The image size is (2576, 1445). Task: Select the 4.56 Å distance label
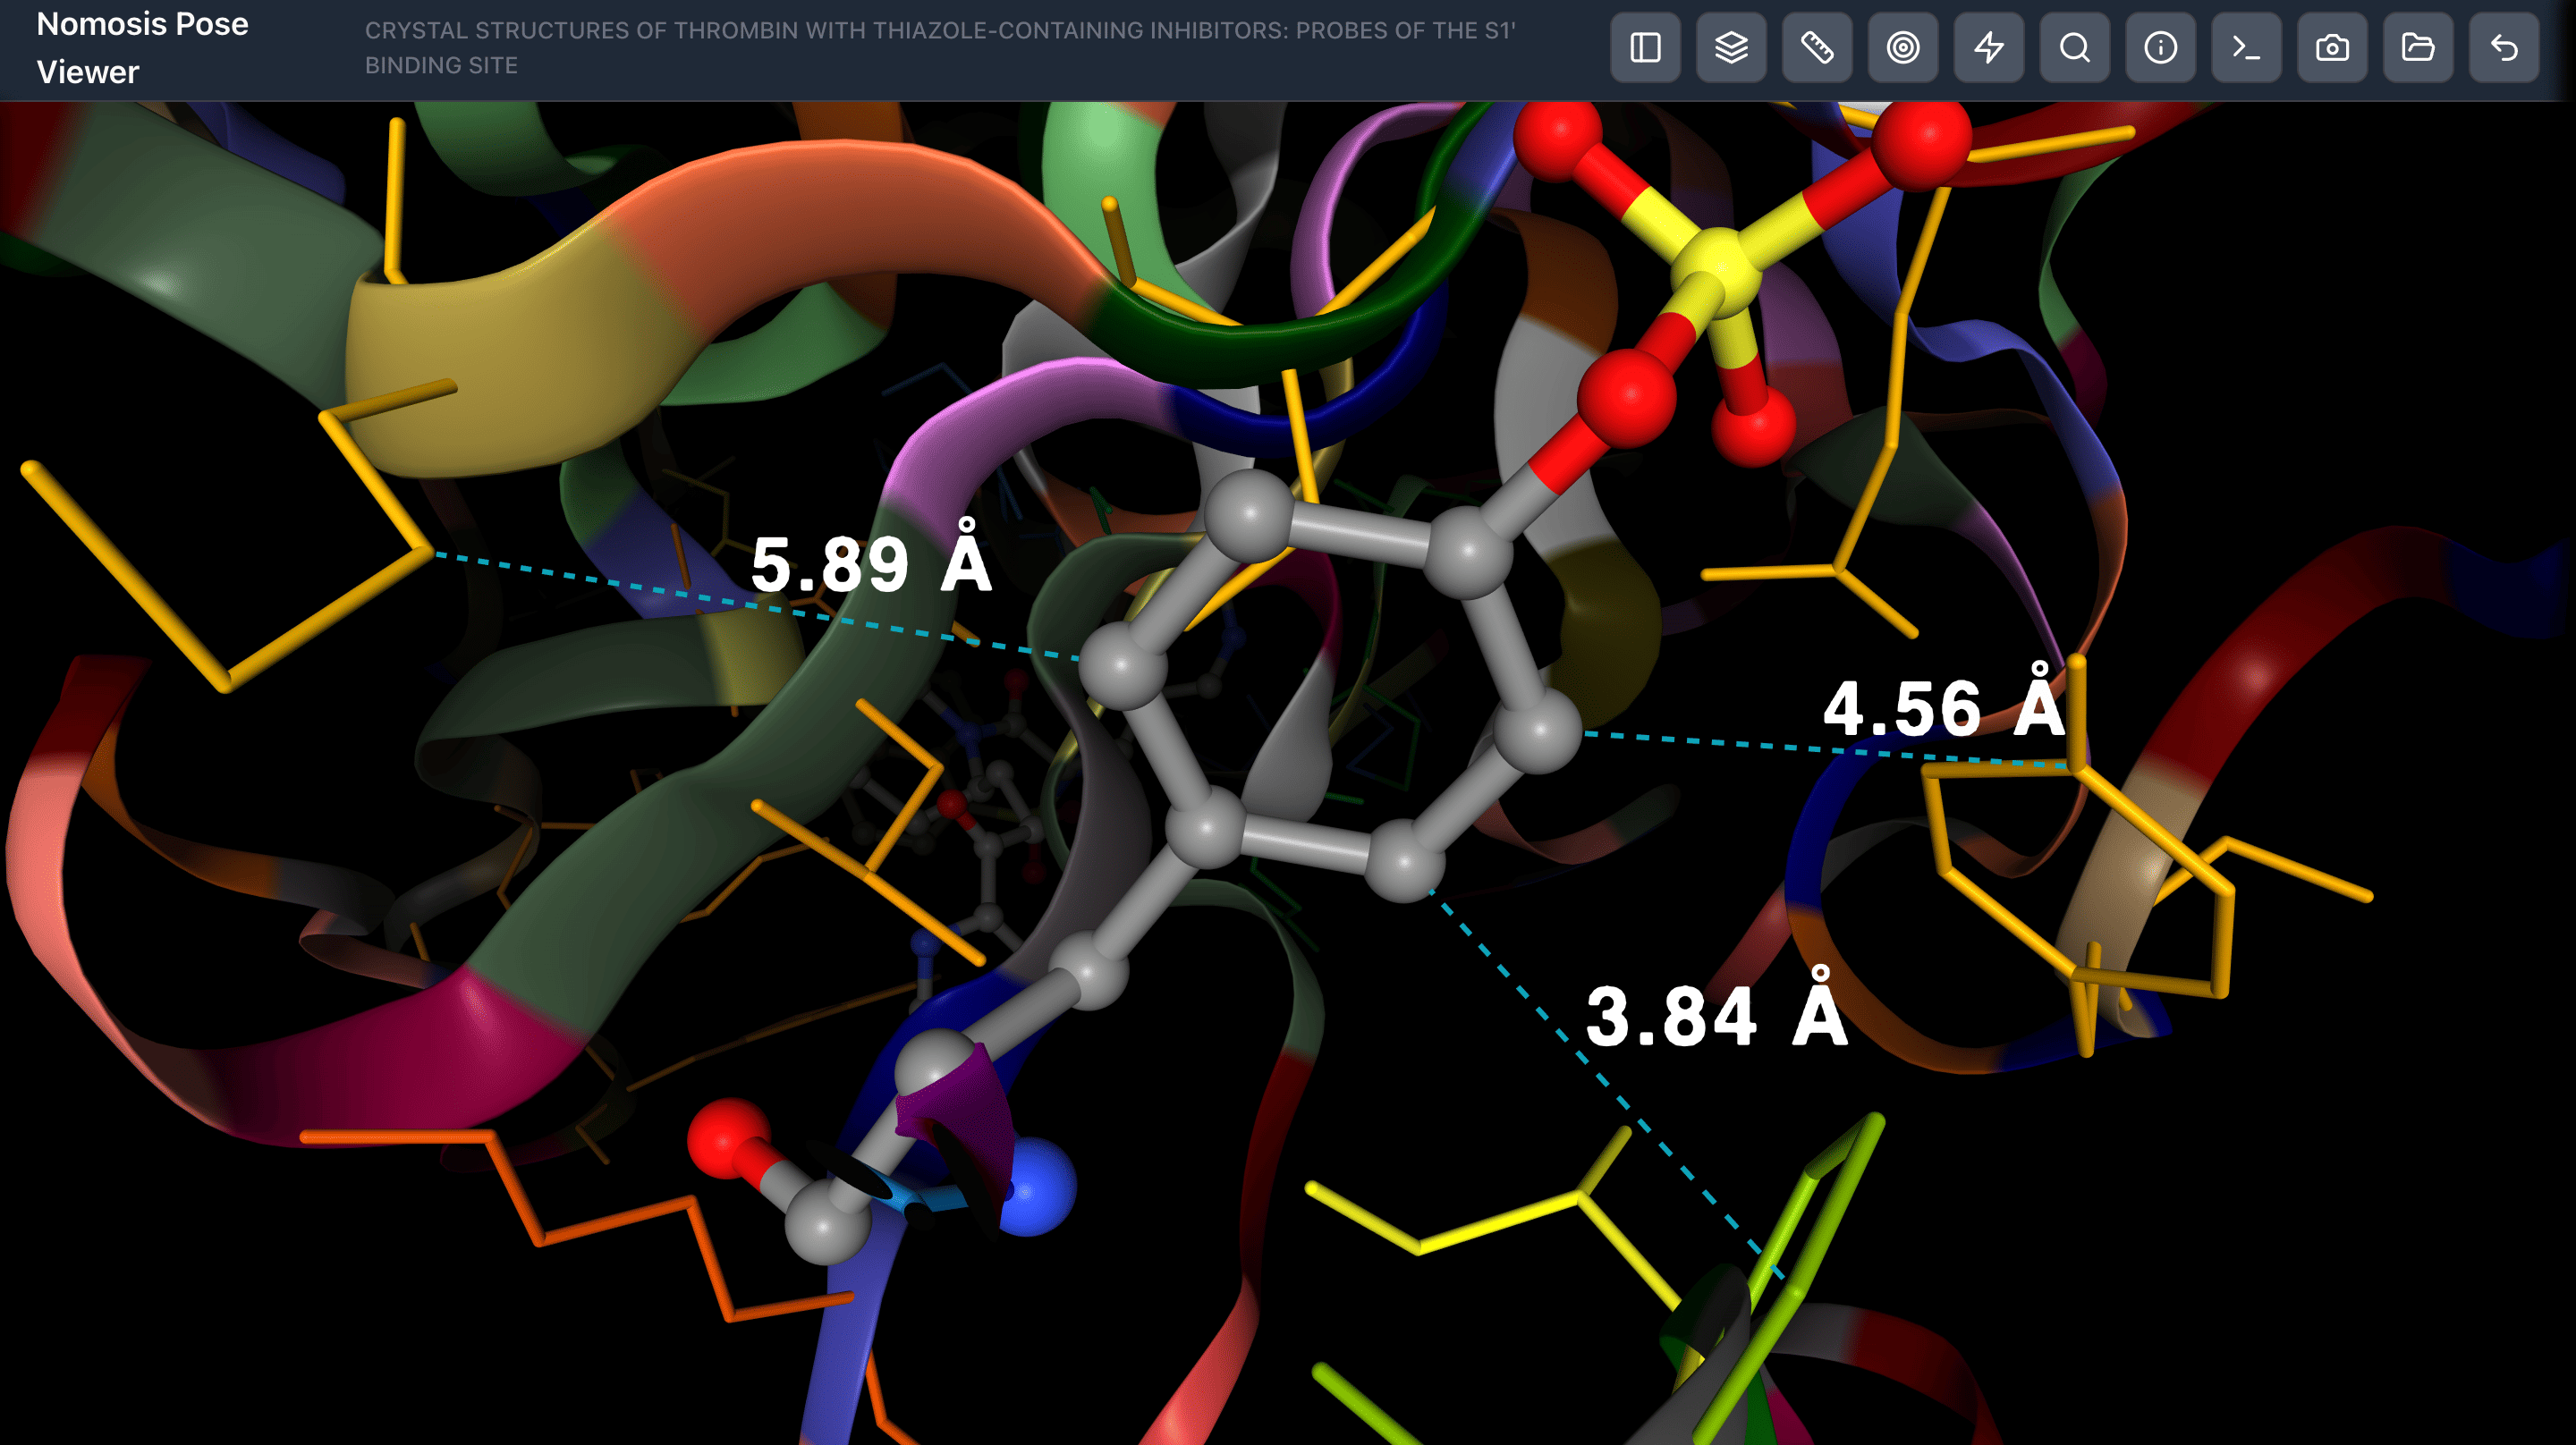click(x=1943, y=708)
